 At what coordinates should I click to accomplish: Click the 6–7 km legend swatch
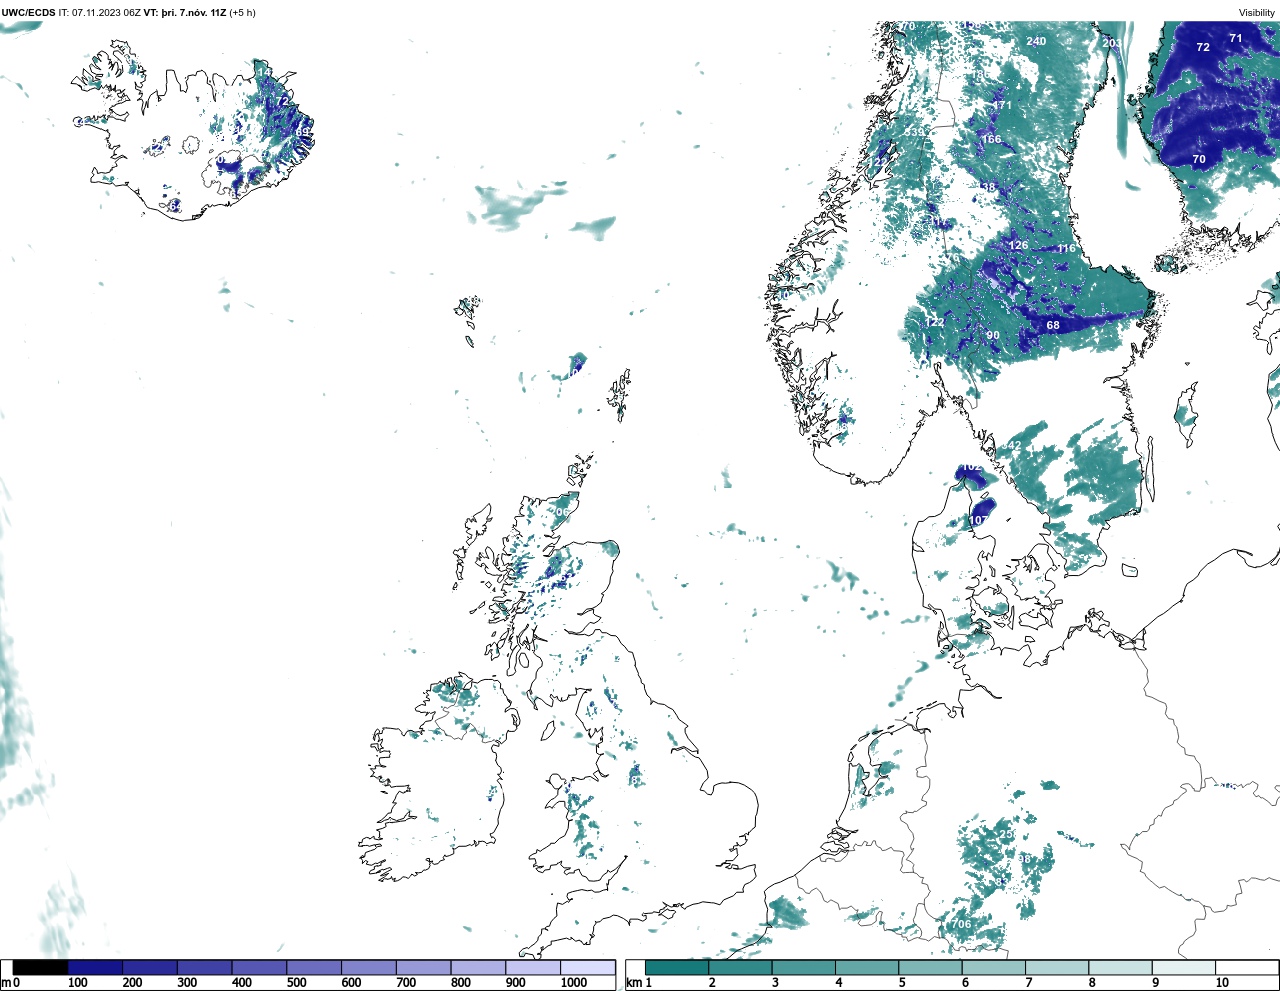pos(993,967)
